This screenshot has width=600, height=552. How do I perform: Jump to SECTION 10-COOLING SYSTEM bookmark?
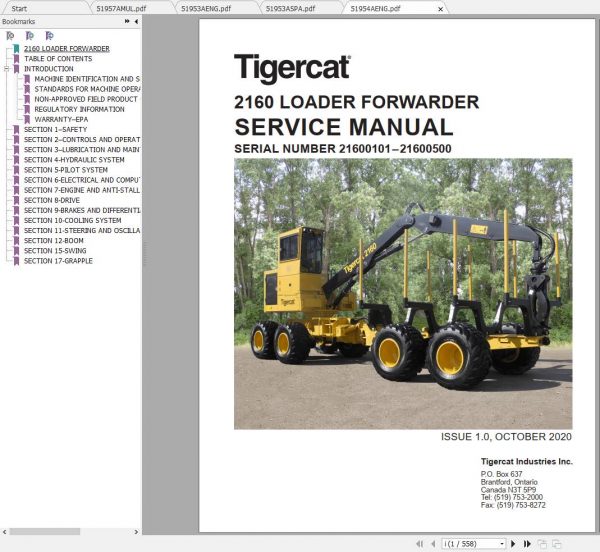[x=73, y=221]
